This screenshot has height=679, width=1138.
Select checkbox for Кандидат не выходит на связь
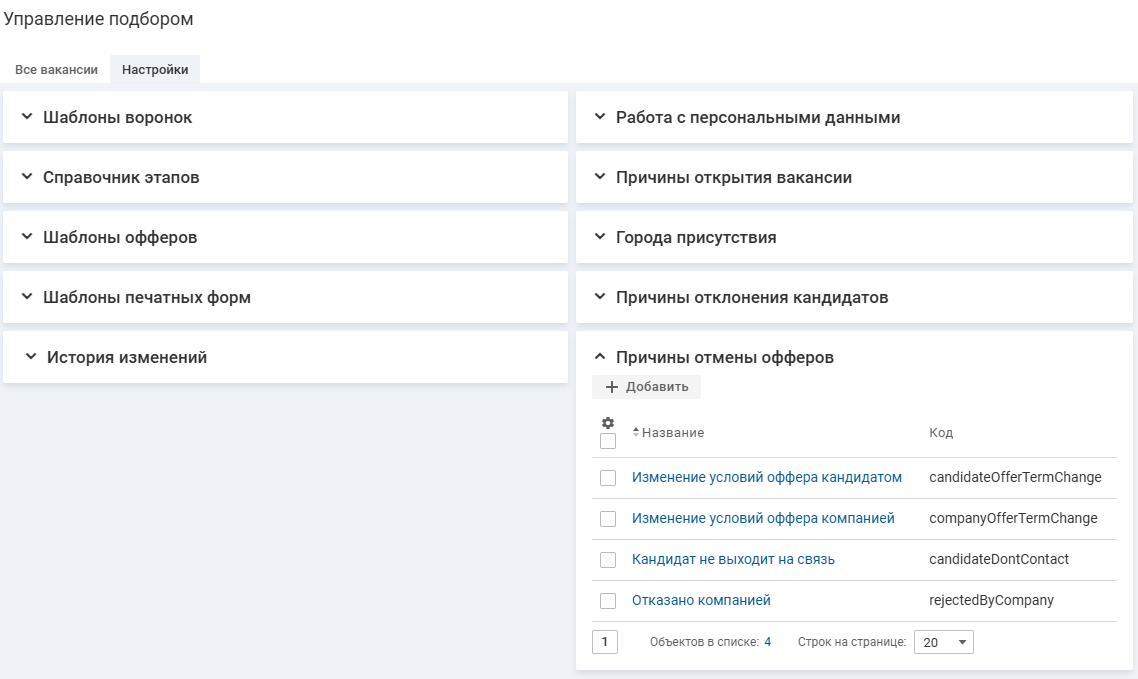[x=608, y=560]
